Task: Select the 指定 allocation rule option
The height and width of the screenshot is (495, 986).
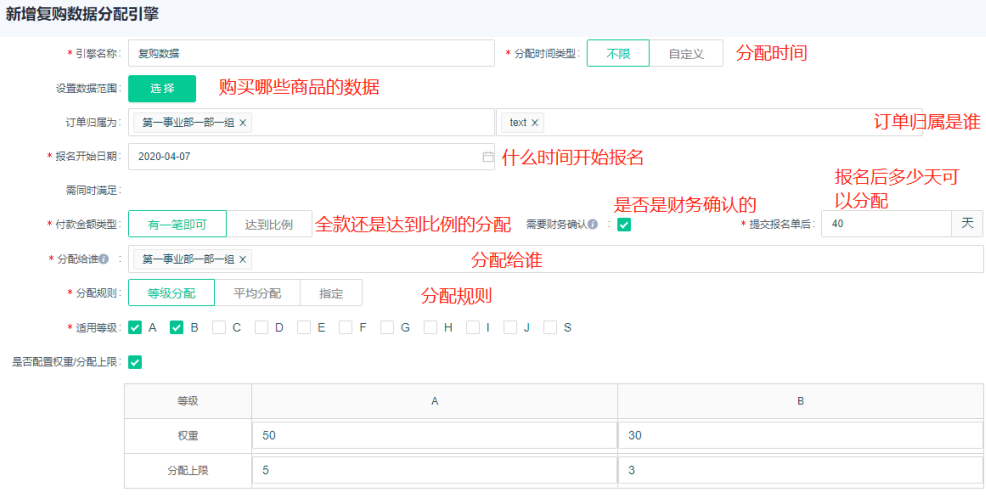Action: (331, 293)
